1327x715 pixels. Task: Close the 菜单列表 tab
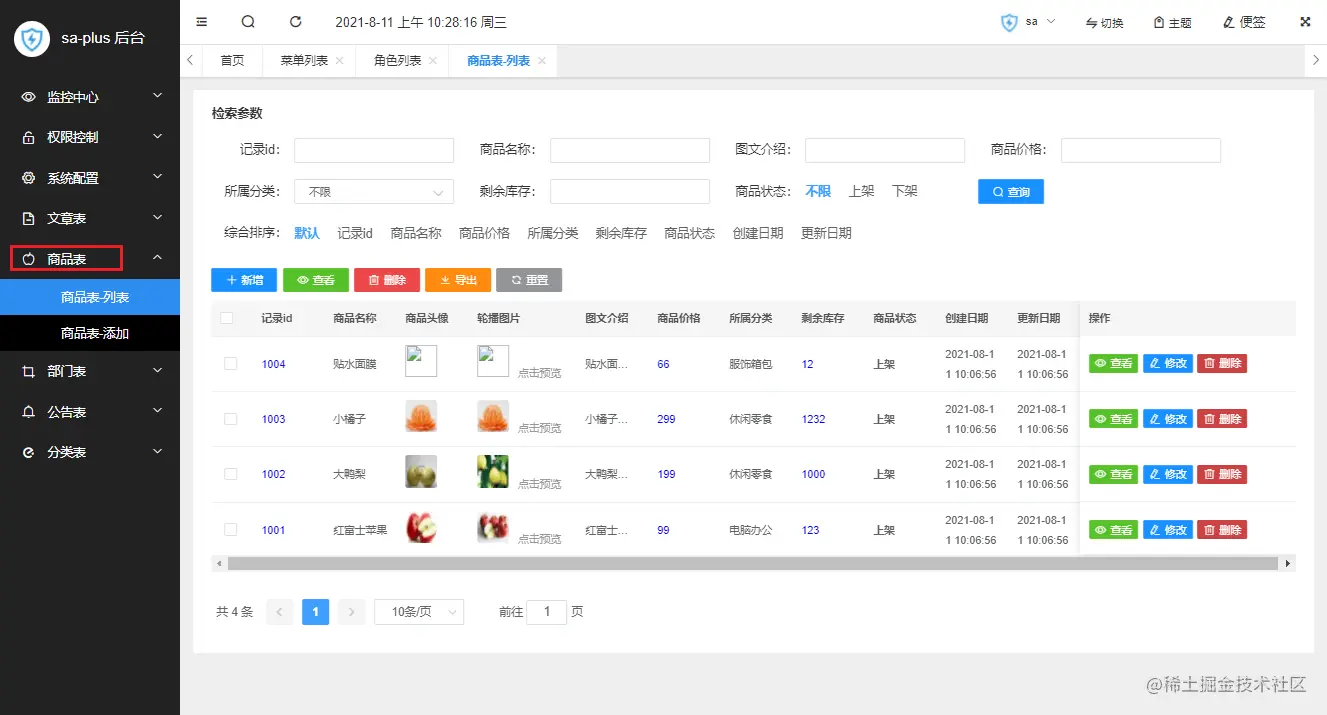point(339,60)
